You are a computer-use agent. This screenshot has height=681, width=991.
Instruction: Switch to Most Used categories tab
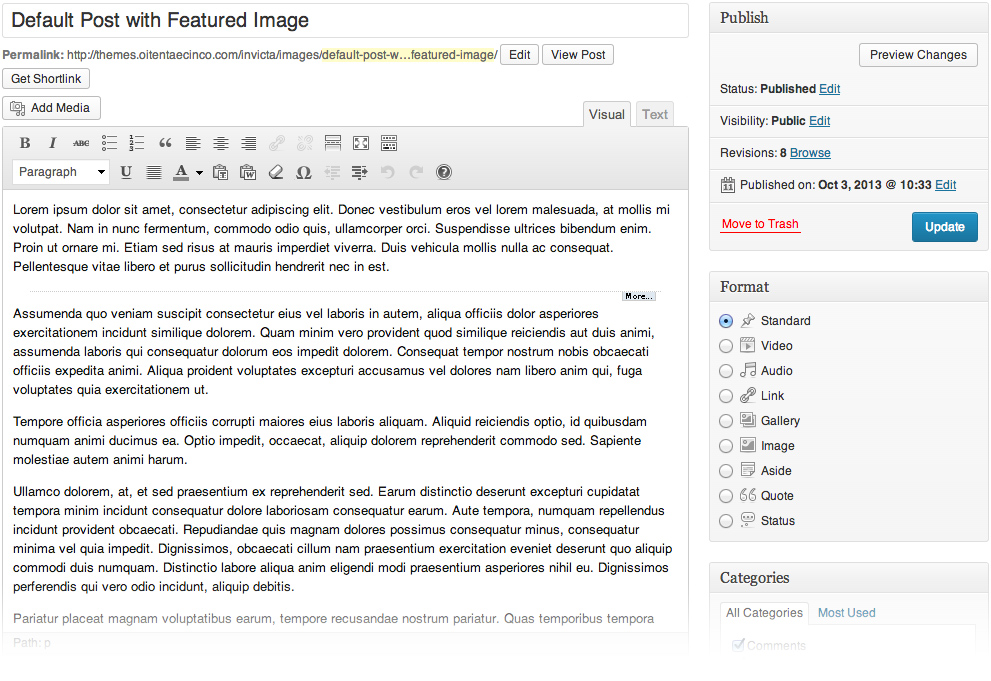[846, 613]
